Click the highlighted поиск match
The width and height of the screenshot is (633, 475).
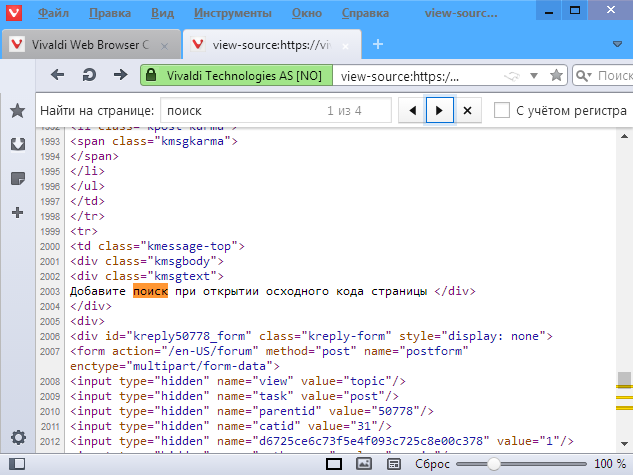pyautogui.click(x=151, y=291)
